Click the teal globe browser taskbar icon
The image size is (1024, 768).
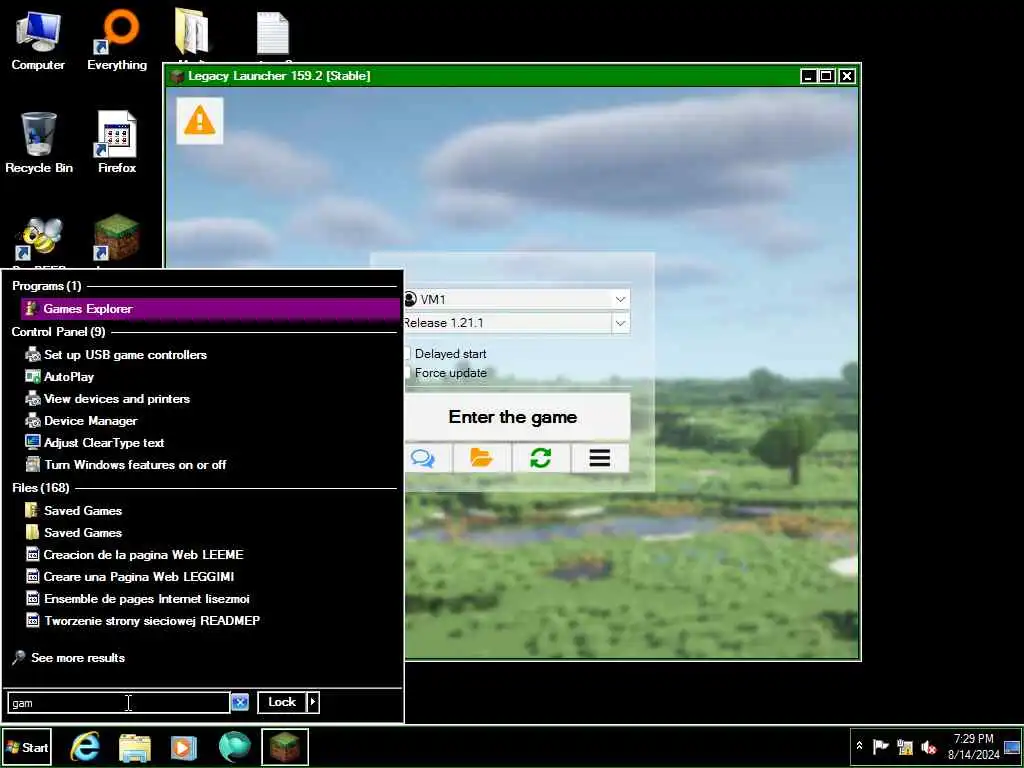point(234,746)
